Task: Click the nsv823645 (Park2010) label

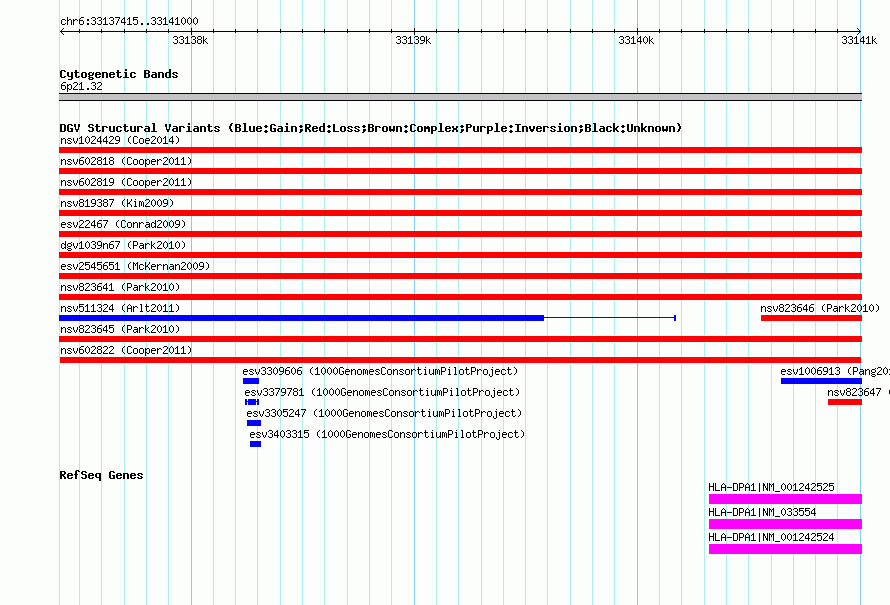Action: [x=120, y=329]
